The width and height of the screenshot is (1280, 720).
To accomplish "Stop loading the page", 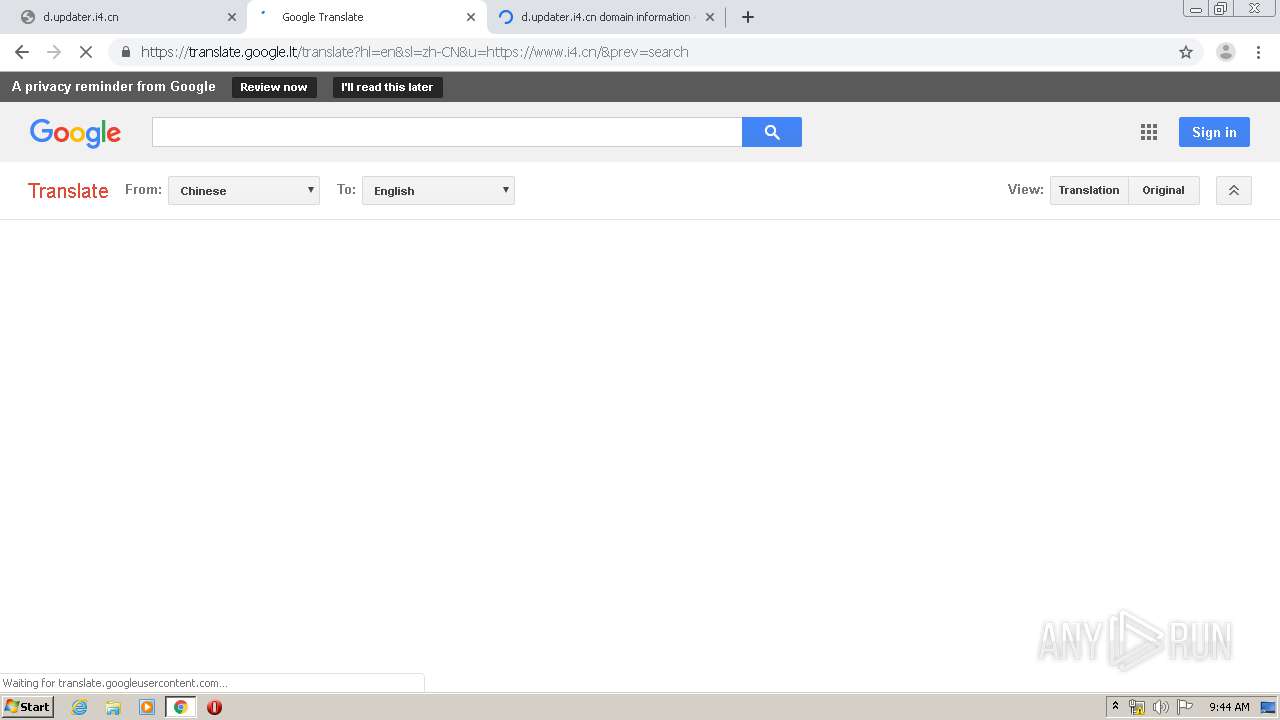I will [86, 52].
